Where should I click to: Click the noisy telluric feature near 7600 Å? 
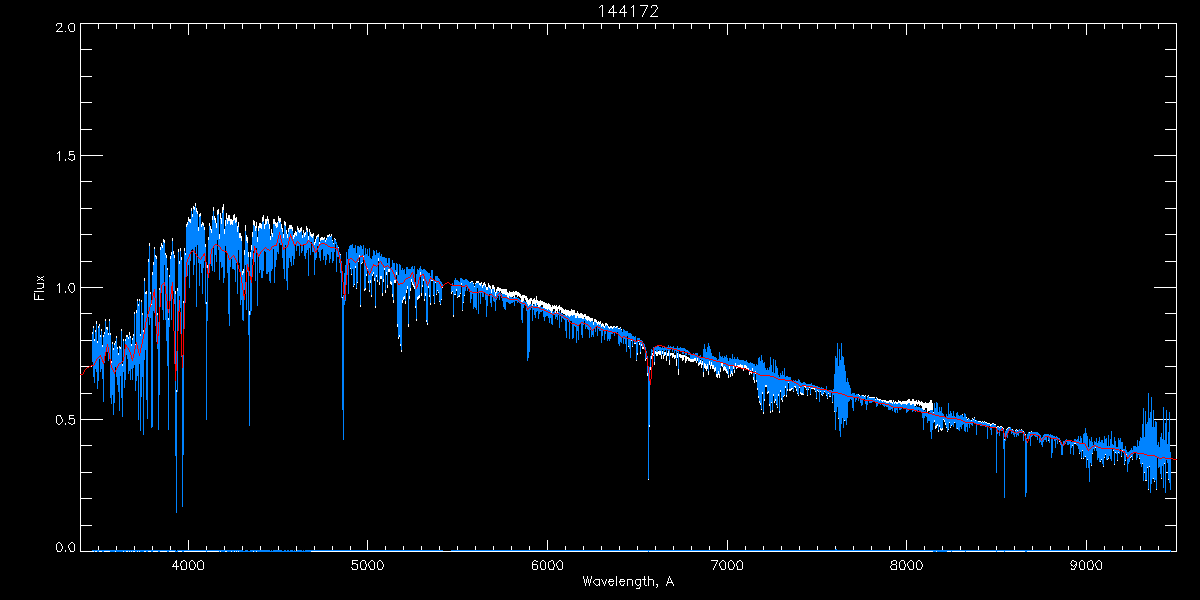pos(840,390)
